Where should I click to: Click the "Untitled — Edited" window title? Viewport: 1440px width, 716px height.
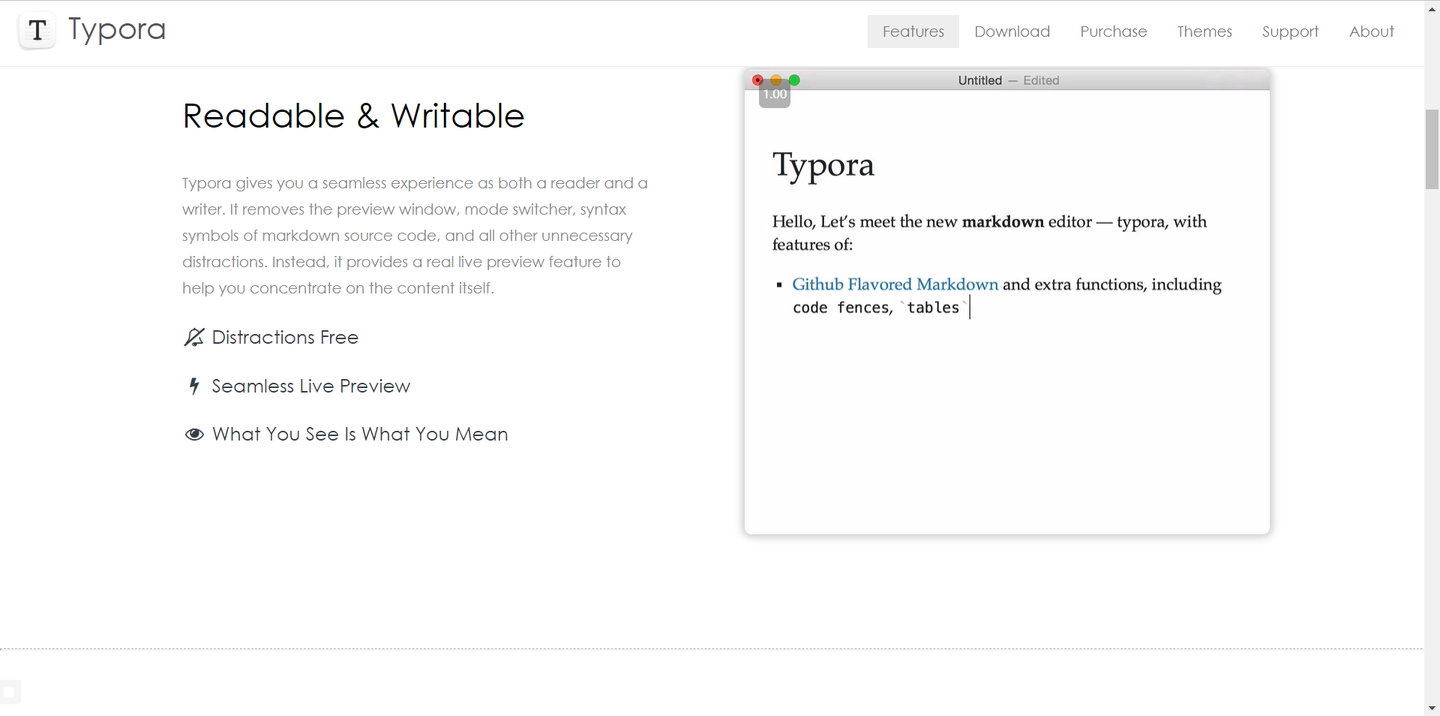(1008, 80)
